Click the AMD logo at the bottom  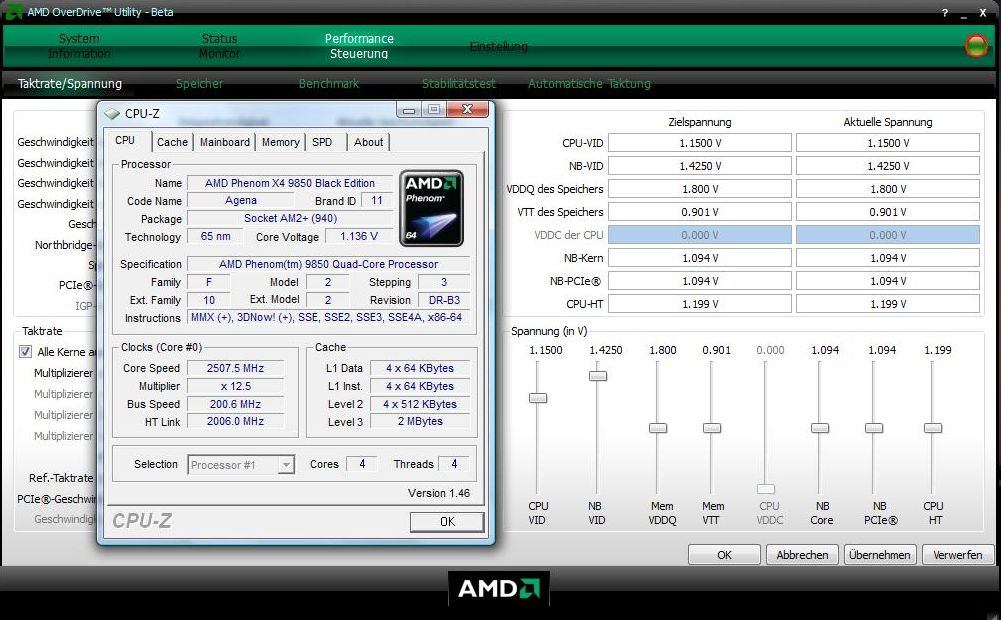[499, 587]
